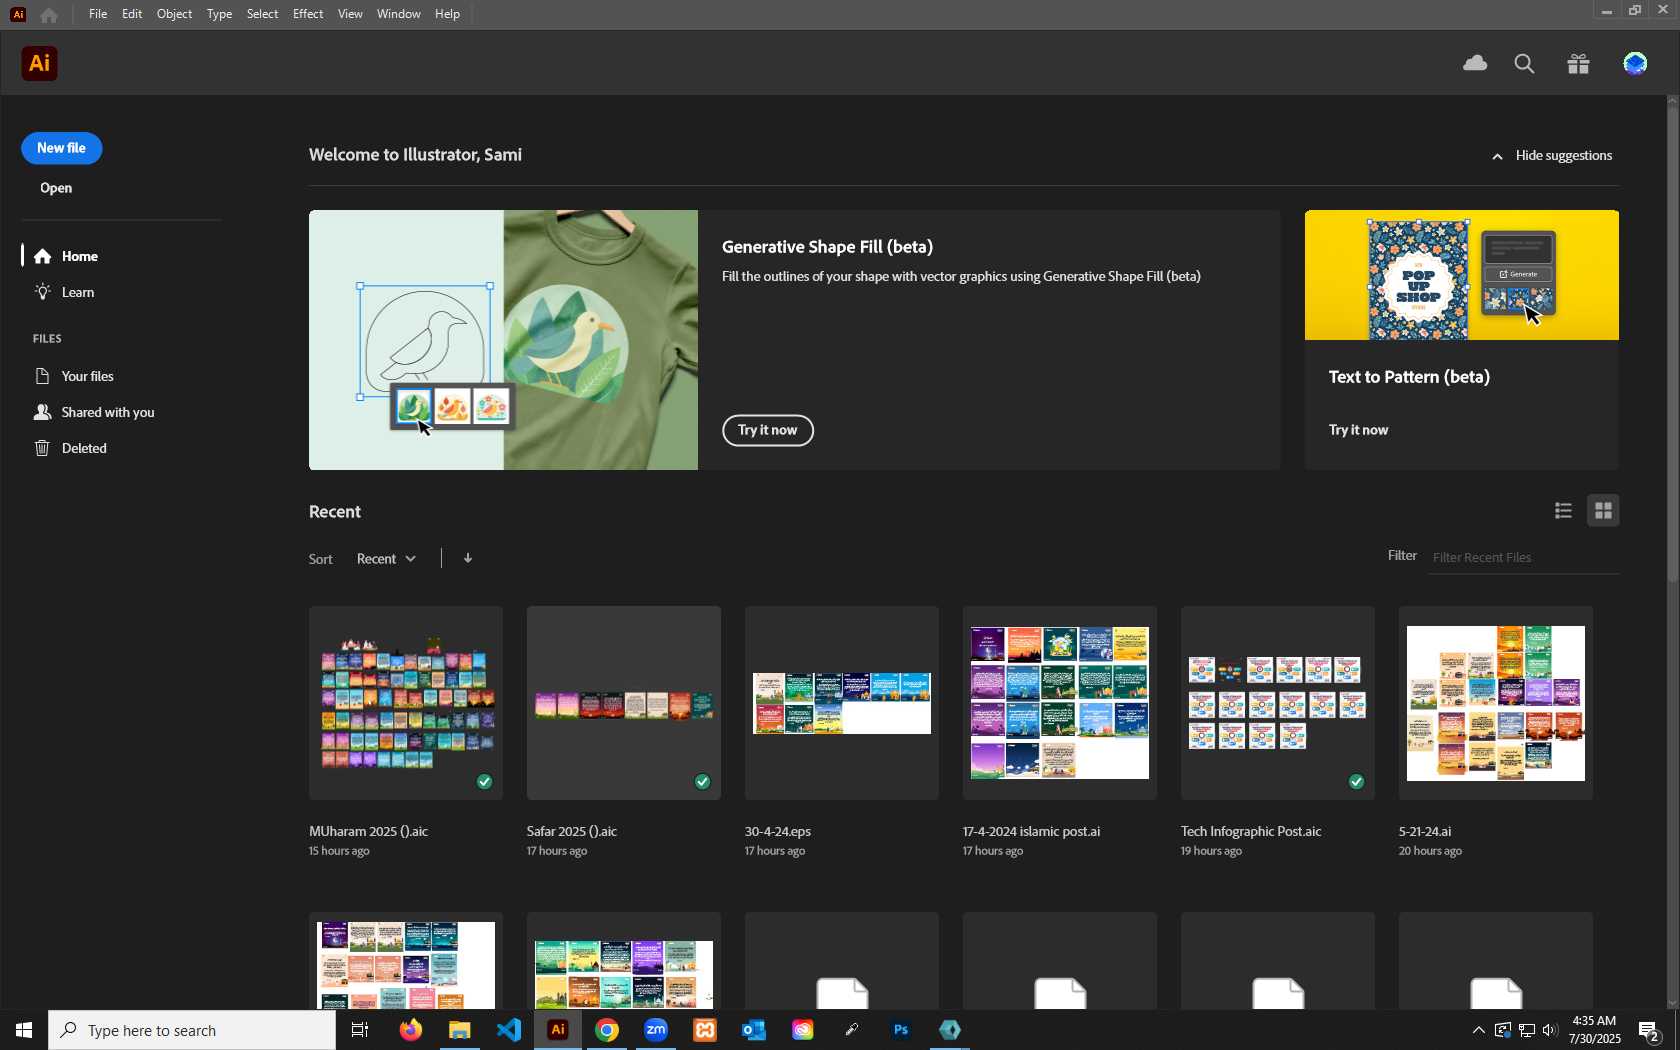Open Photoshop from the taskbar
This screenshot has height=1050, width=1680.
point(901,1030)
